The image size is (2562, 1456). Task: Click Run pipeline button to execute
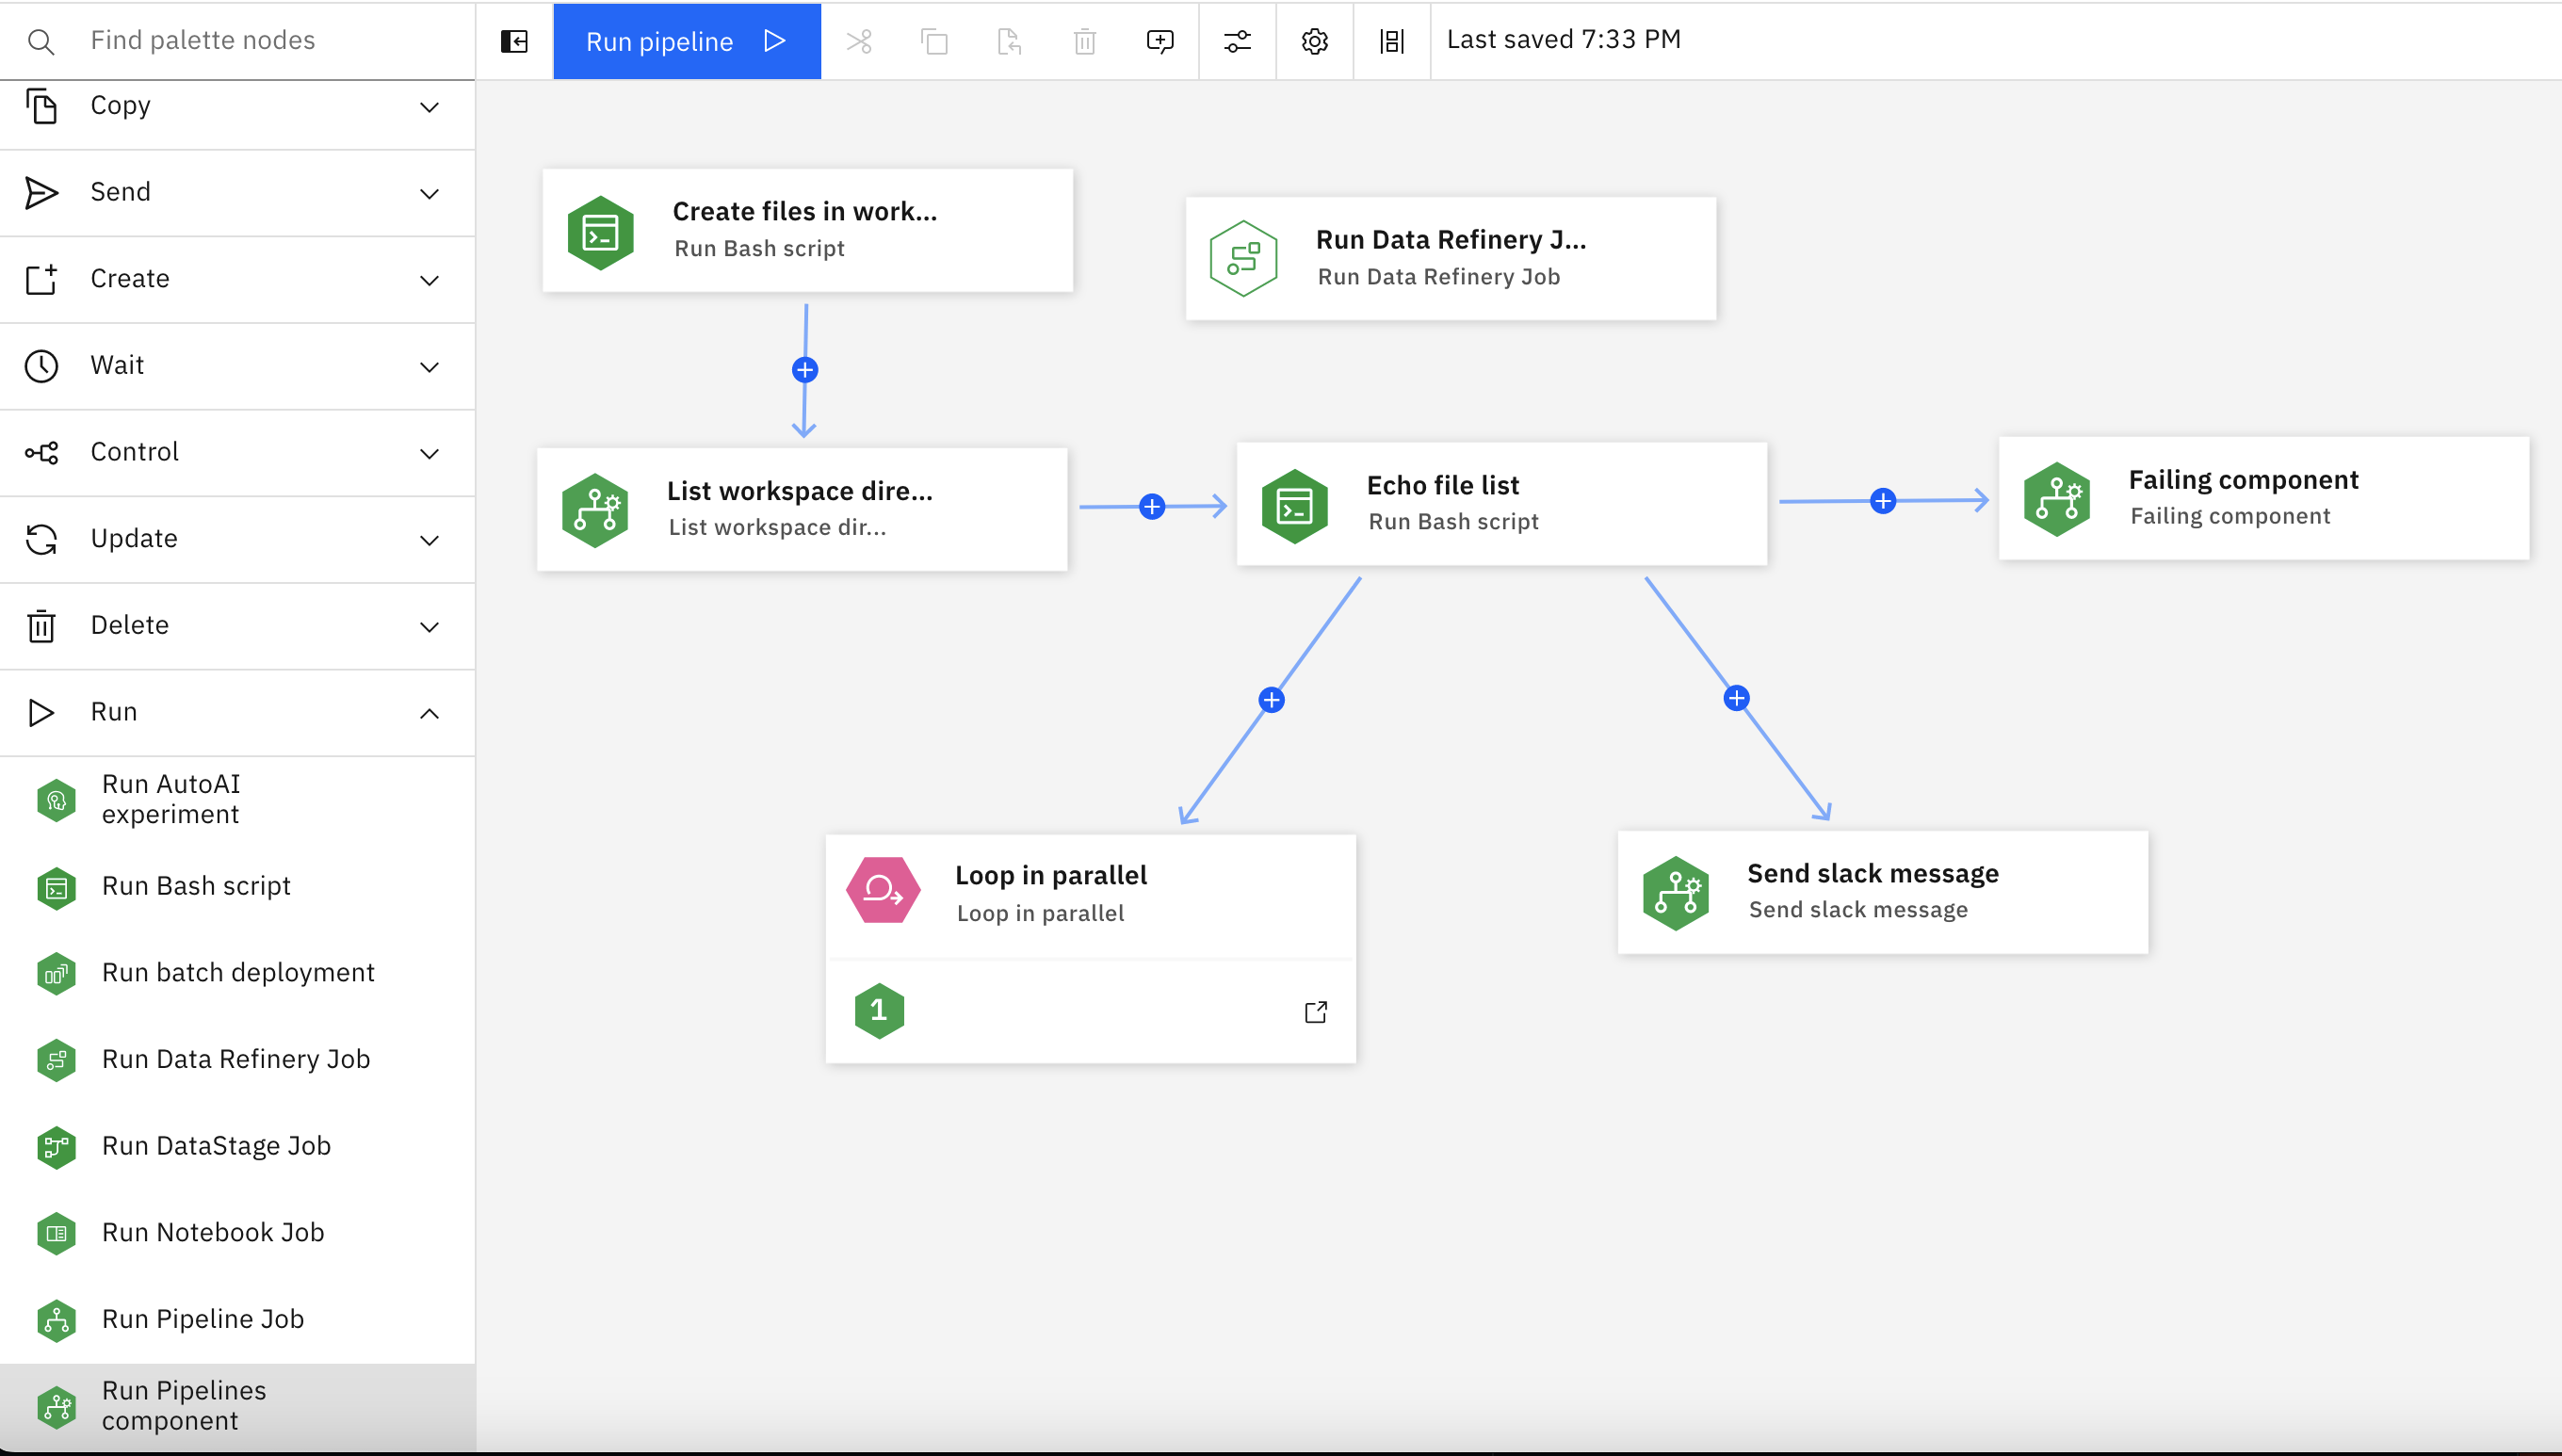coord(687,39)
